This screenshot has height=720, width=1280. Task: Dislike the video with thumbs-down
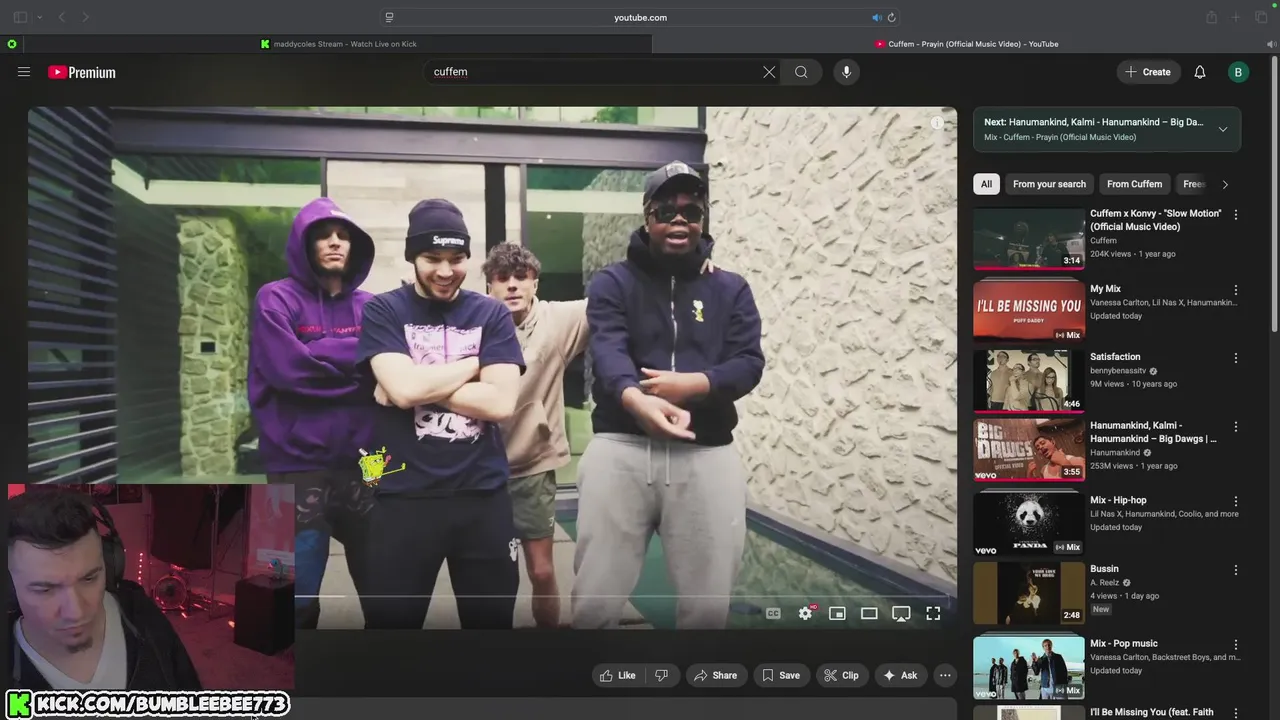pos(661,675)
